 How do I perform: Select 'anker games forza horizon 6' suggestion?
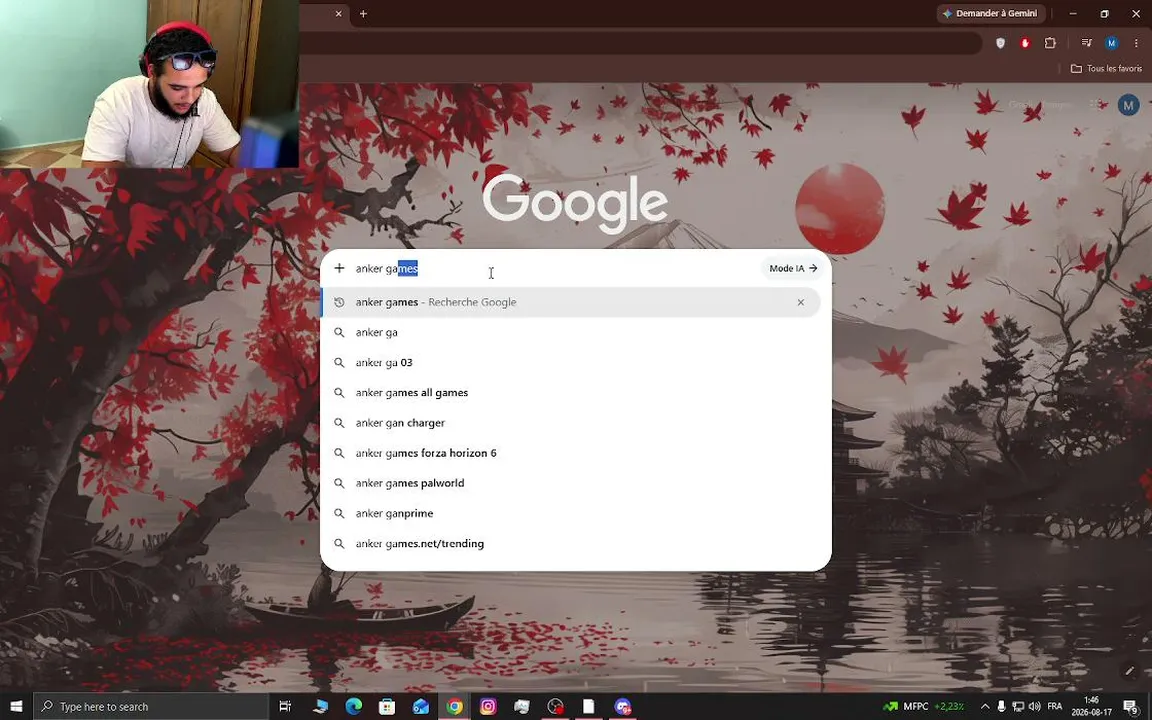pos(571,453)
